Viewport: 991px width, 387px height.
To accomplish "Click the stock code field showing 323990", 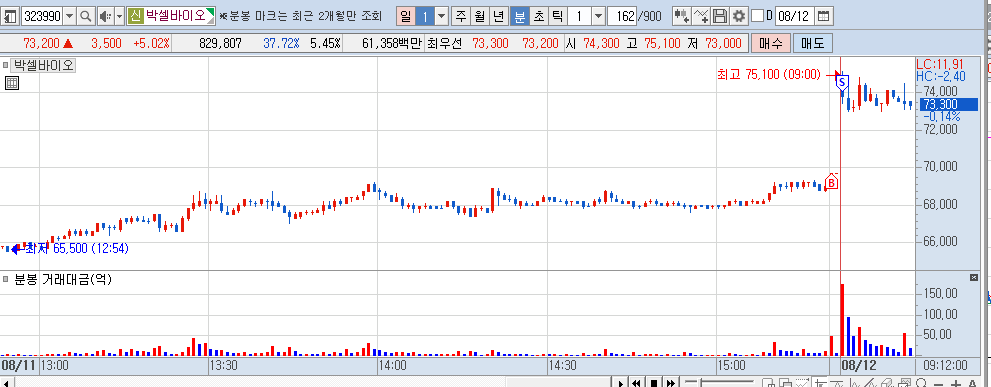I will 42,16.
